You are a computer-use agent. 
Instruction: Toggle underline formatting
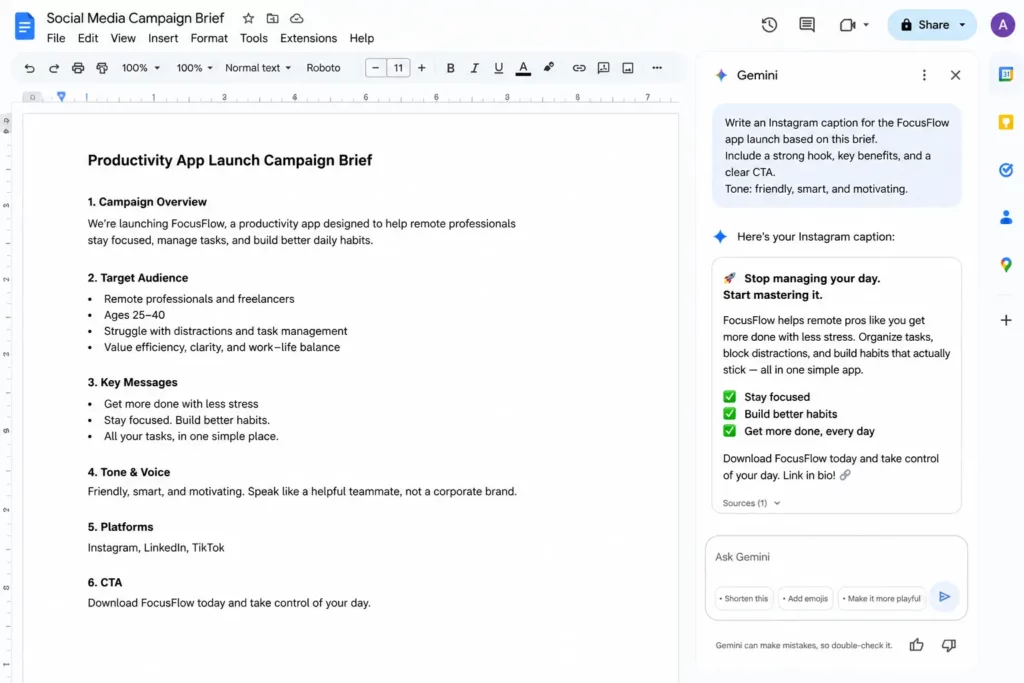(498, 68)
